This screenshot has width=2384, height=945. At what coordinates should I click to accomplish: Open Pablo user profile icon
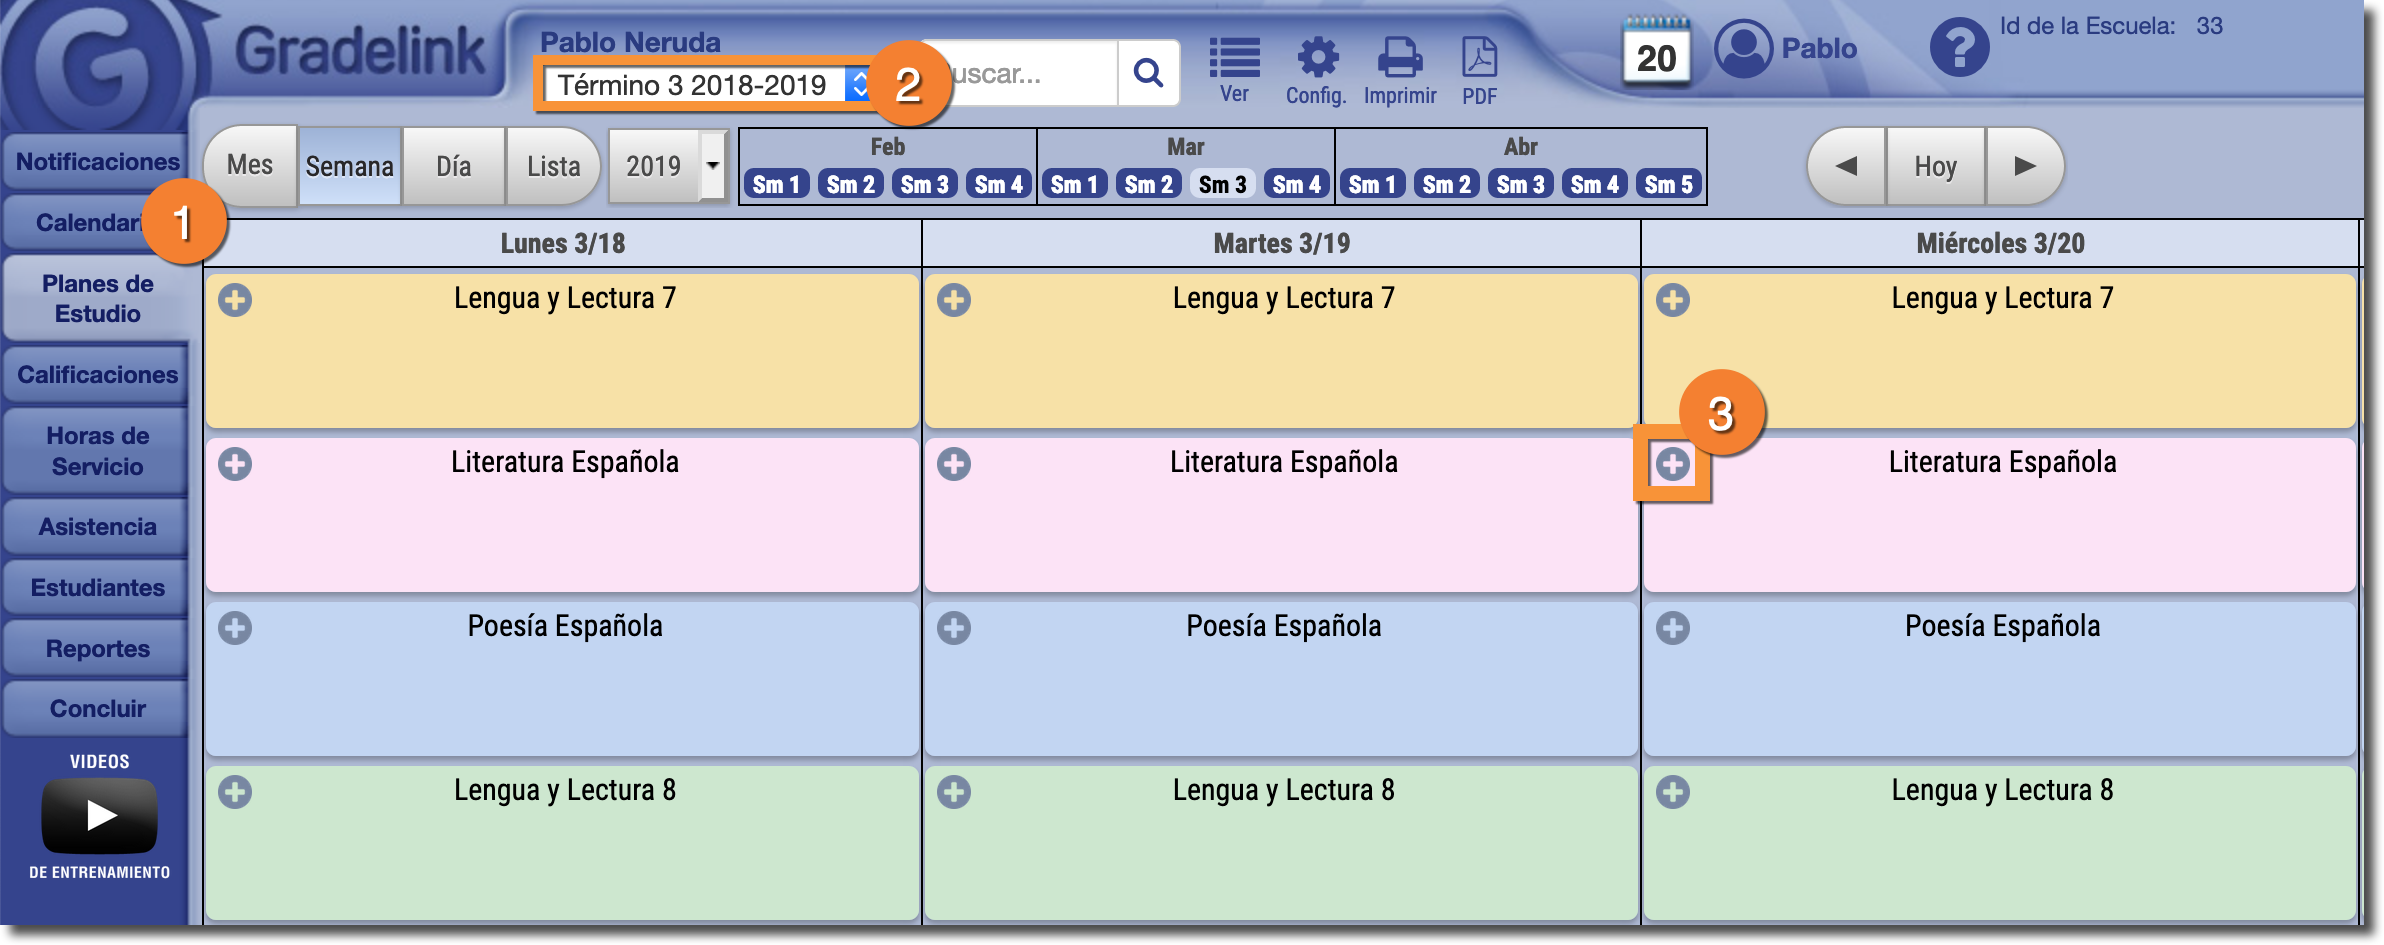(1743, 49)
